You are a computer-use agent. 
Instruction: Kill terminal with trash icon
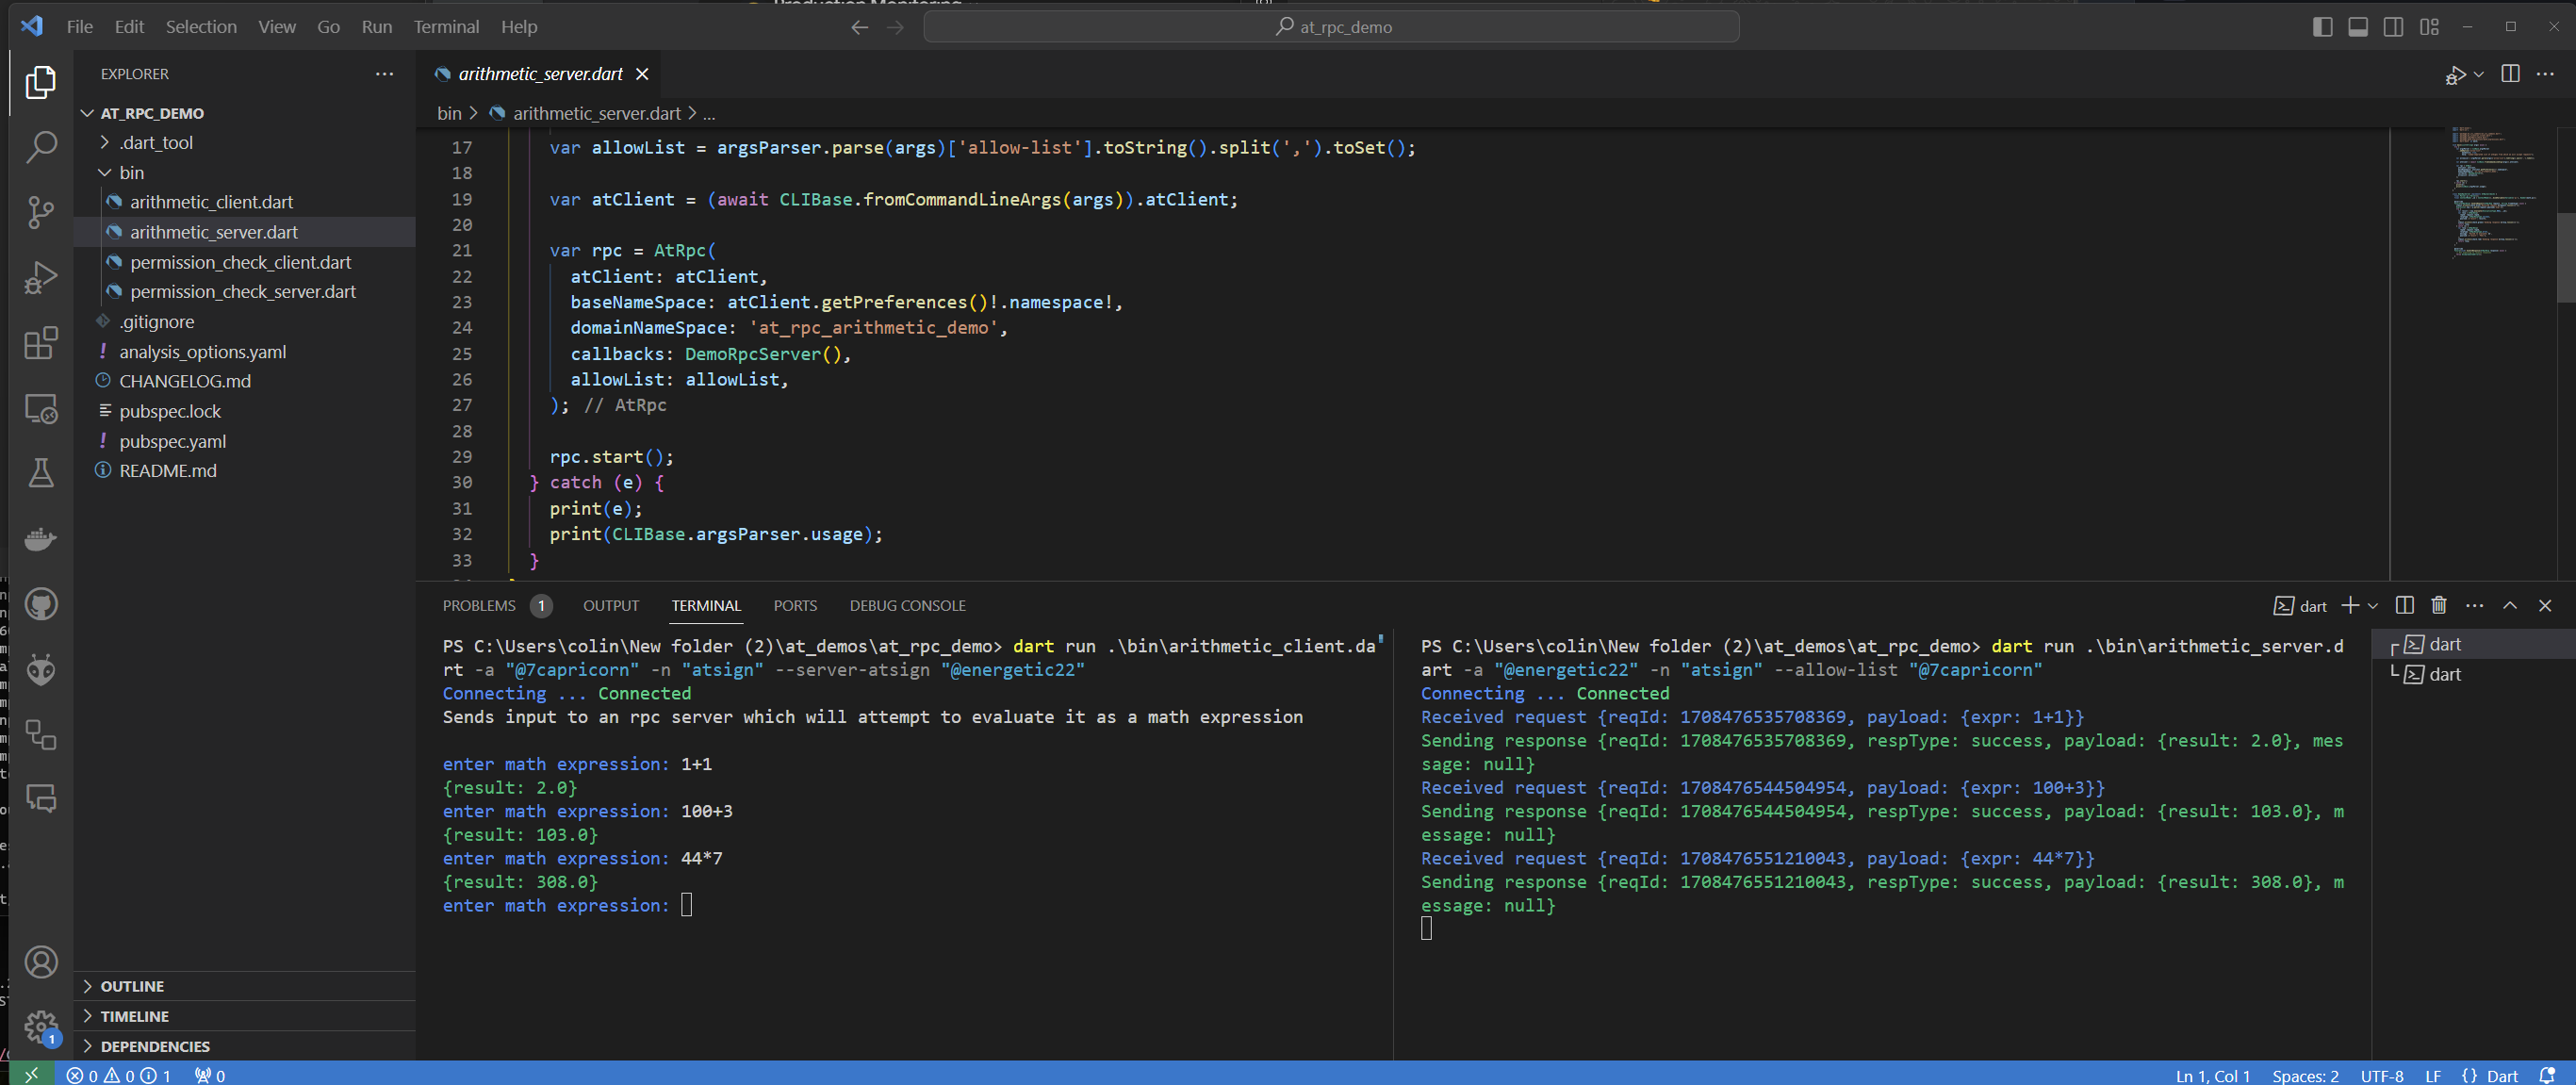2438,605
